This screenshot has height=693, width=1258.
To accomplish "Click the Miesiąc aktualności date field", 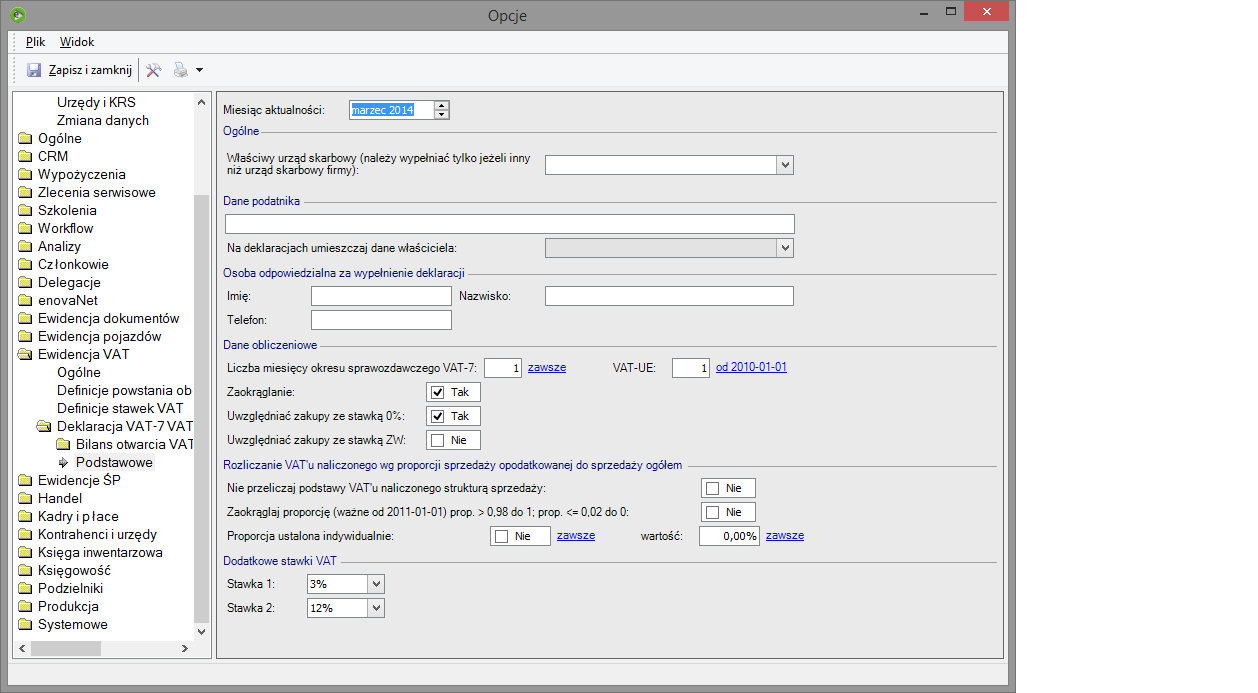I will coord(391,110).
